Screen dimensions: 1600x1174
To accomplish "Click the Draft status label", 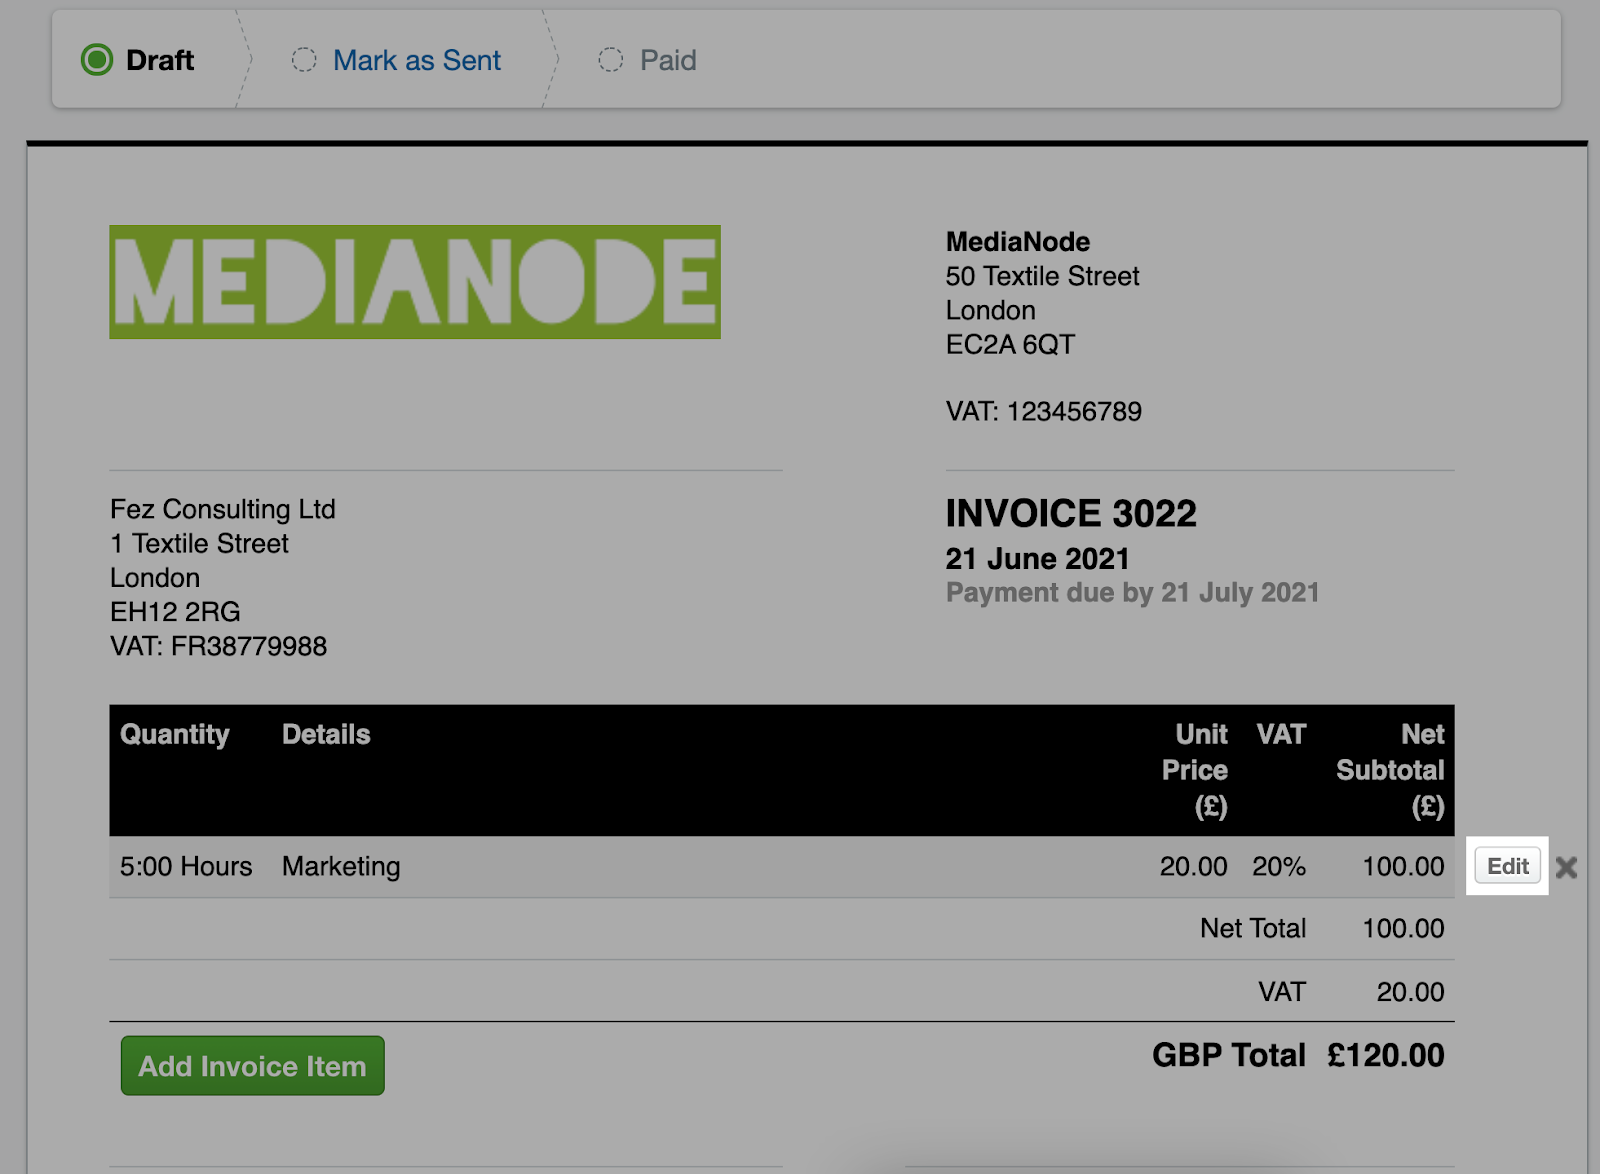I will click(160, 60).
